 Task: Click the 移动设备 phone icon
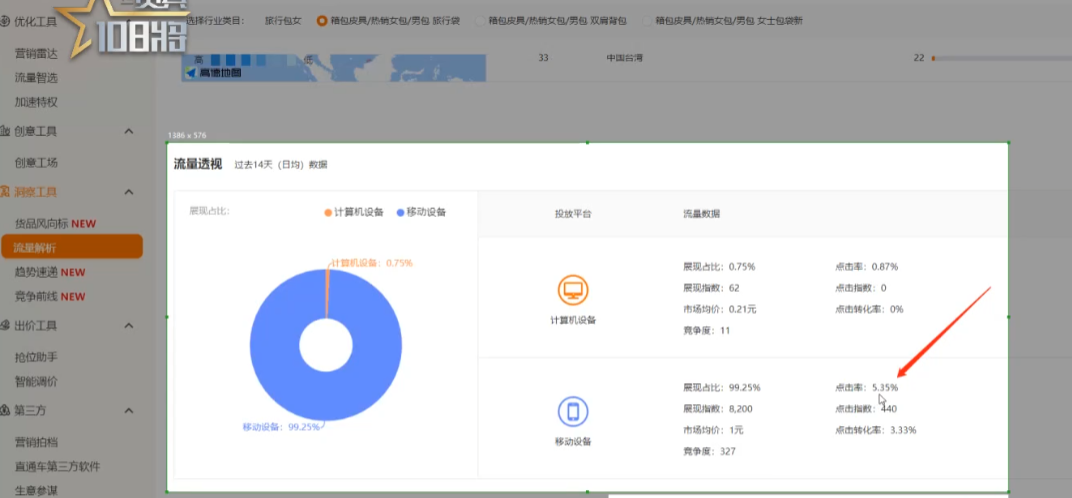click(x=573, y=411)
